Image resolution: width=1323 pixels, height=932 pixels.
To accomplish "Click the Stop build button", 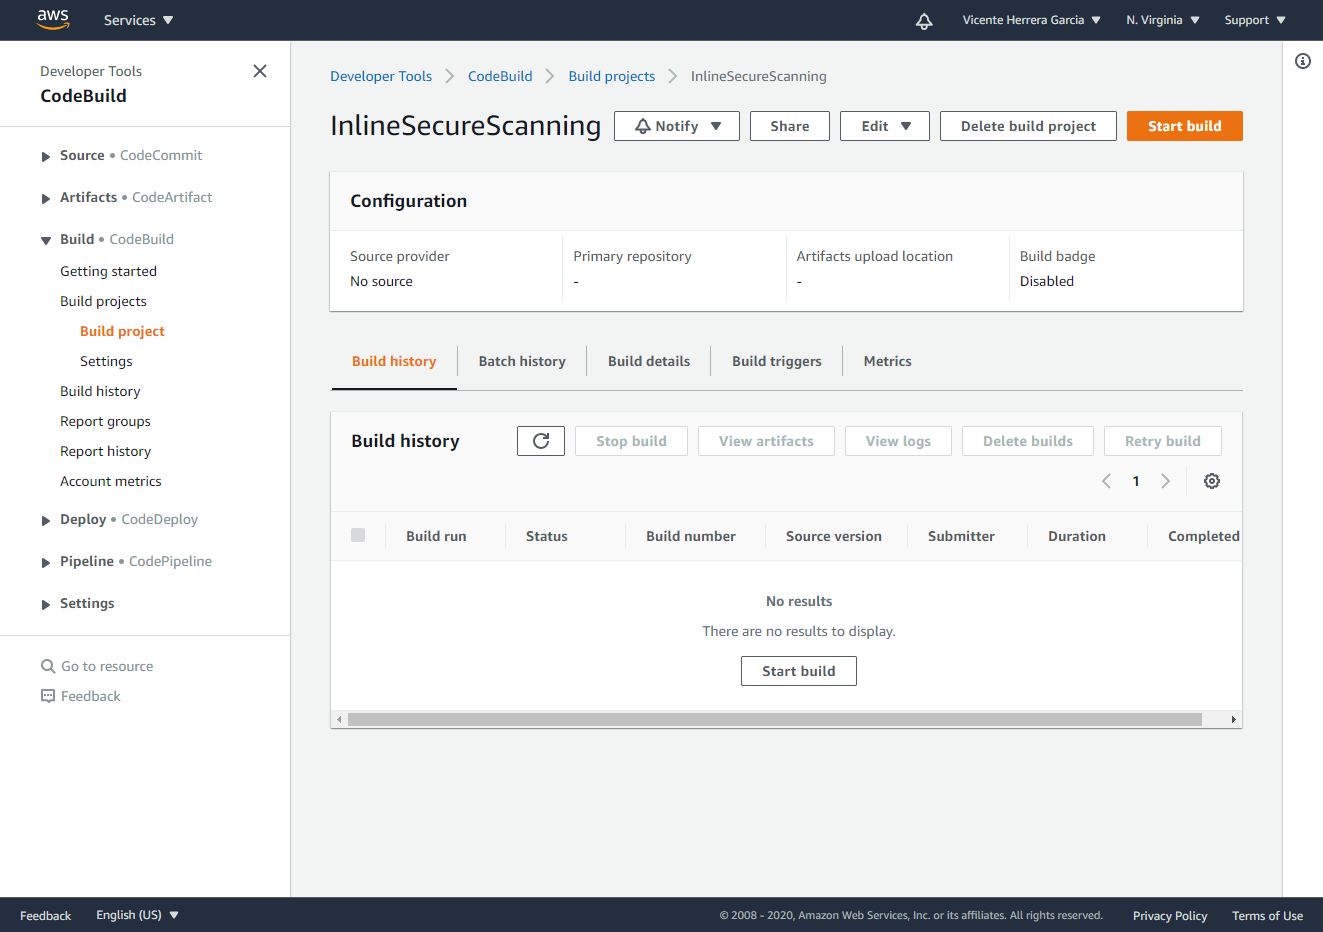I will (631, 441).
